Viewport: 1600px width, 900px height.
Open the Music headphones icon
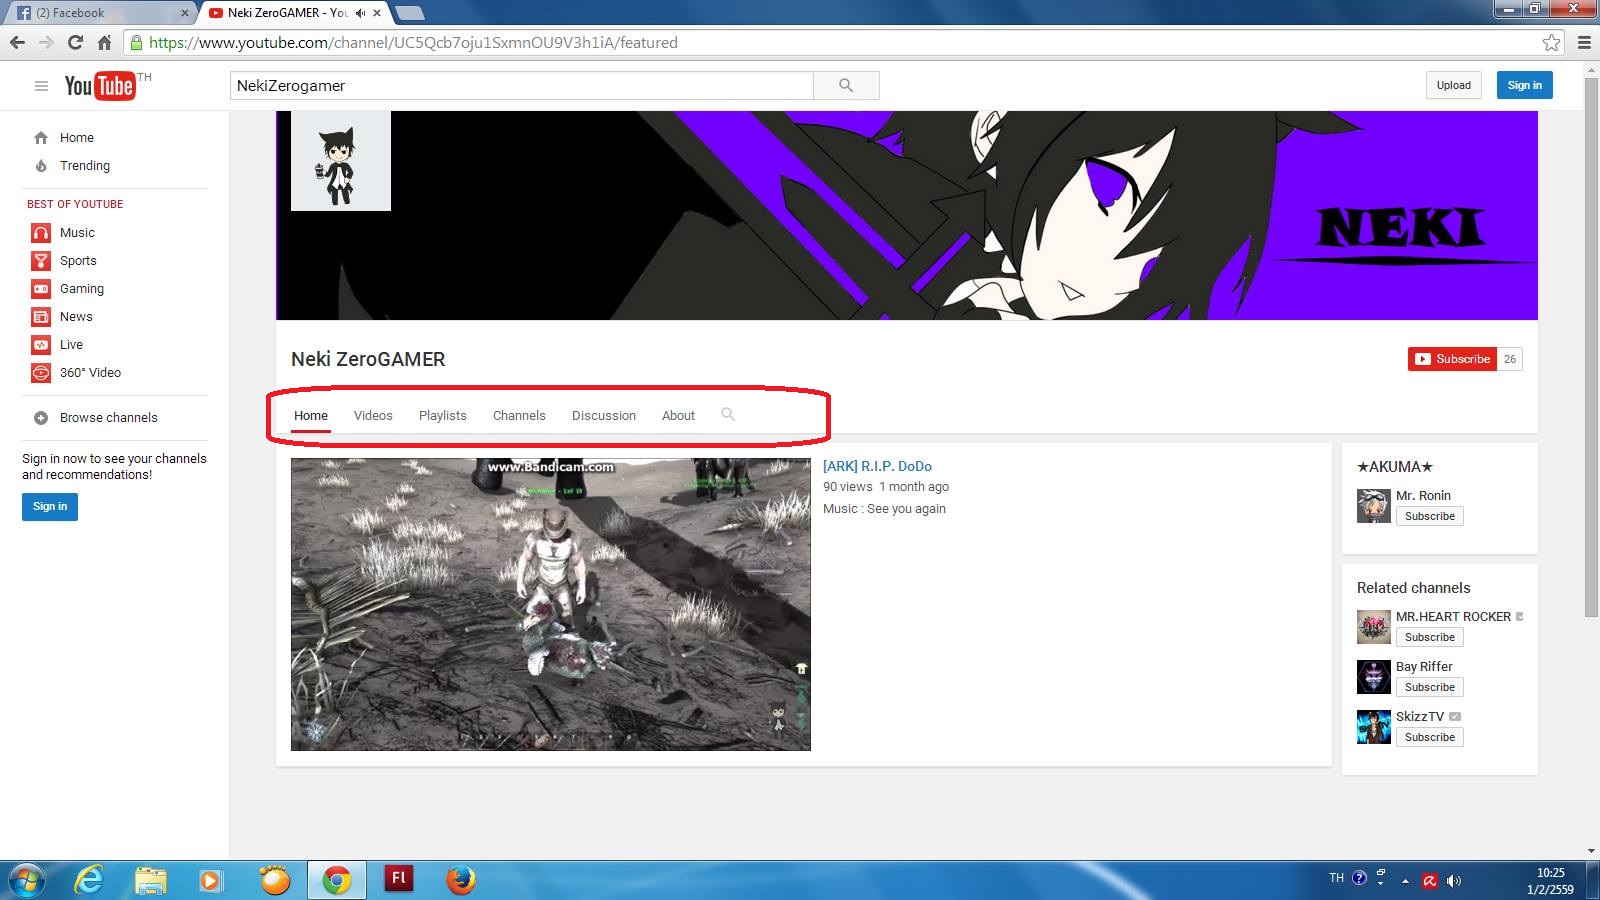(41, 233)
